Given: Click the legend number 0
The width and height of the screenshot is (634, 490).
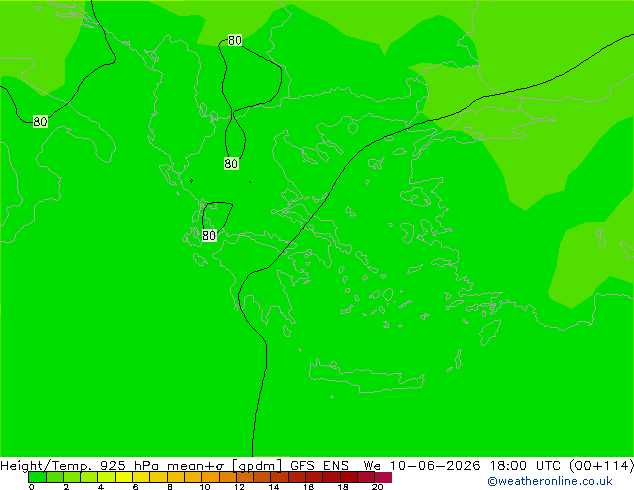Looking at the screenshot, I should (x=32, y=487).
